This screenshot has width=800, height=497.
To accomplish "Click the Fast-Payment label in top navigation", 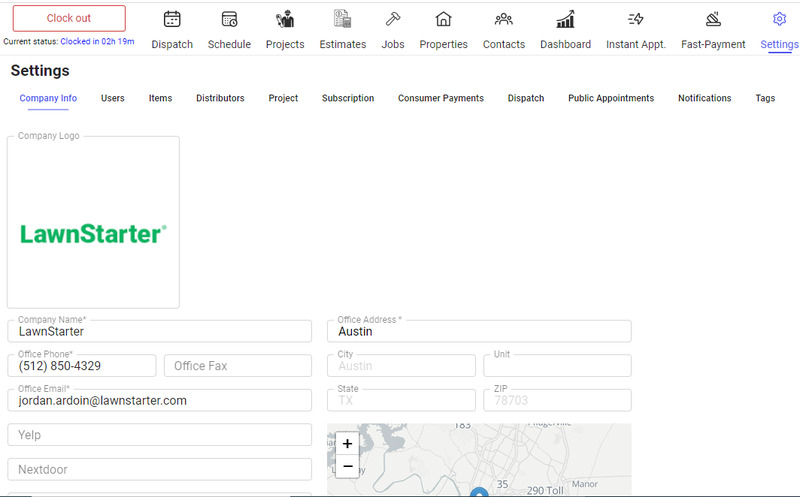I will point(713,44).
